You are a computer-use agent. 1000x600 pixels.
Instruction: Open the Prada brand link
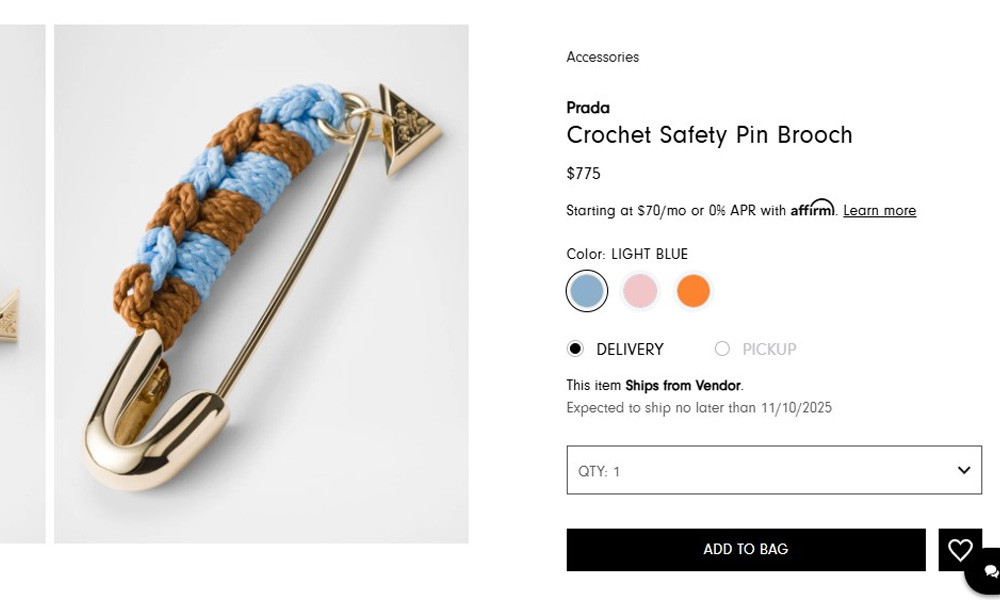[588, 108]
